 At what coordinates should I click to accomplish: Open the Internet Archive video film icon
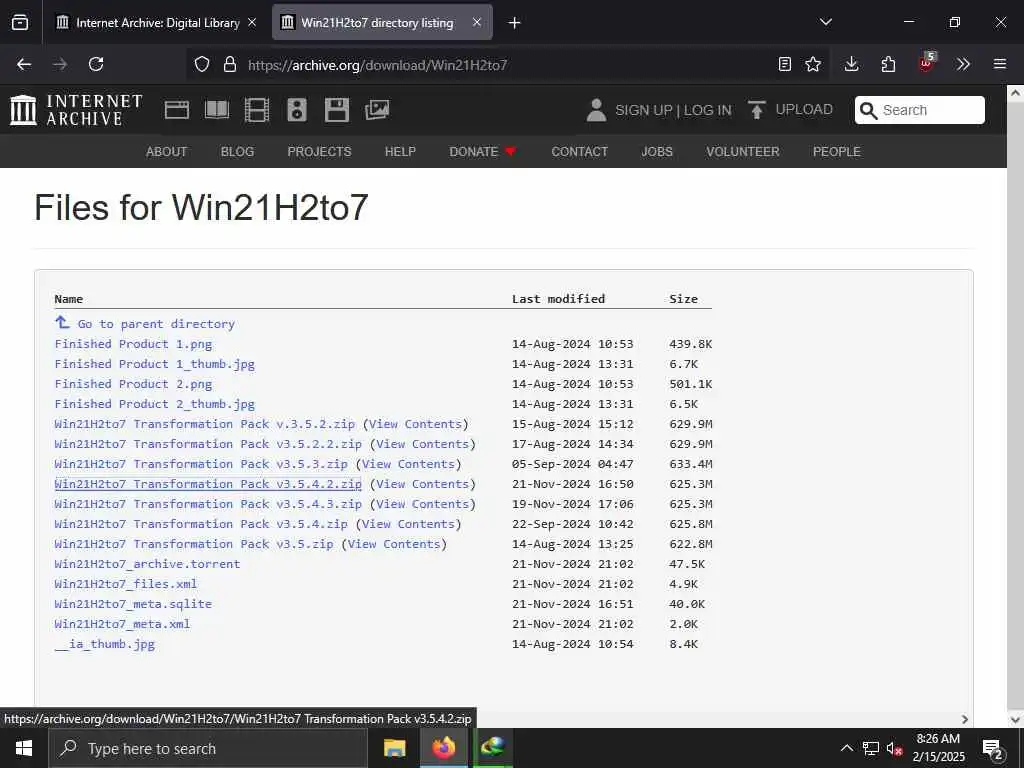tap(257, 110)
